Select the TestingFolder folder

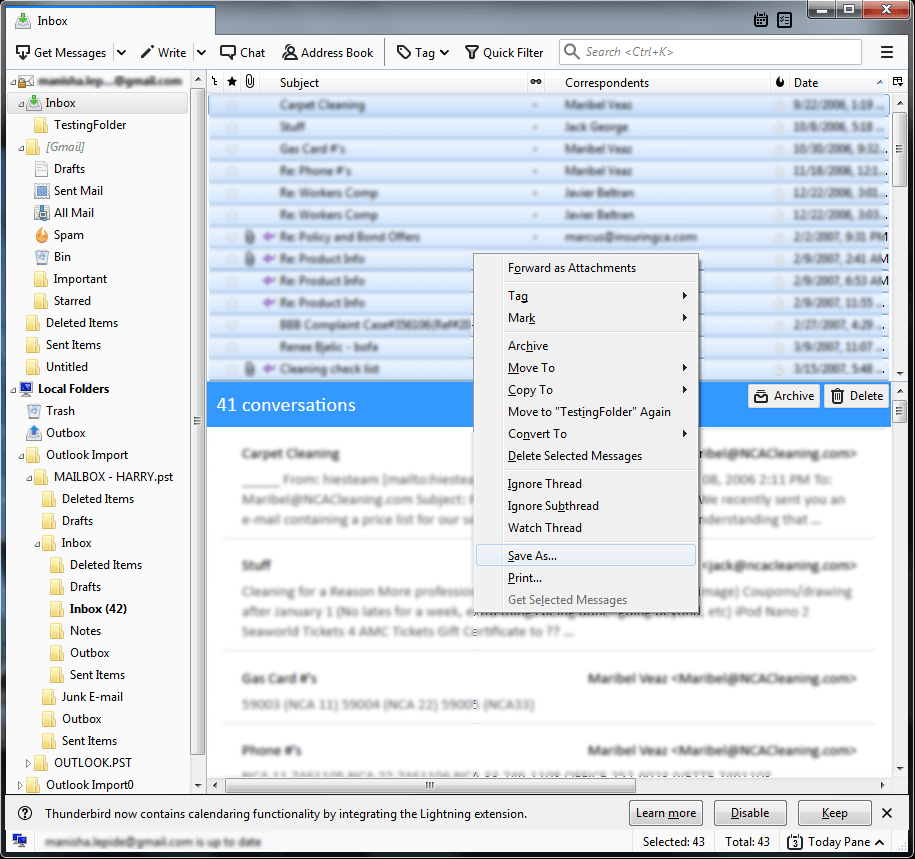pyautogui.click(x=89, y=125)
